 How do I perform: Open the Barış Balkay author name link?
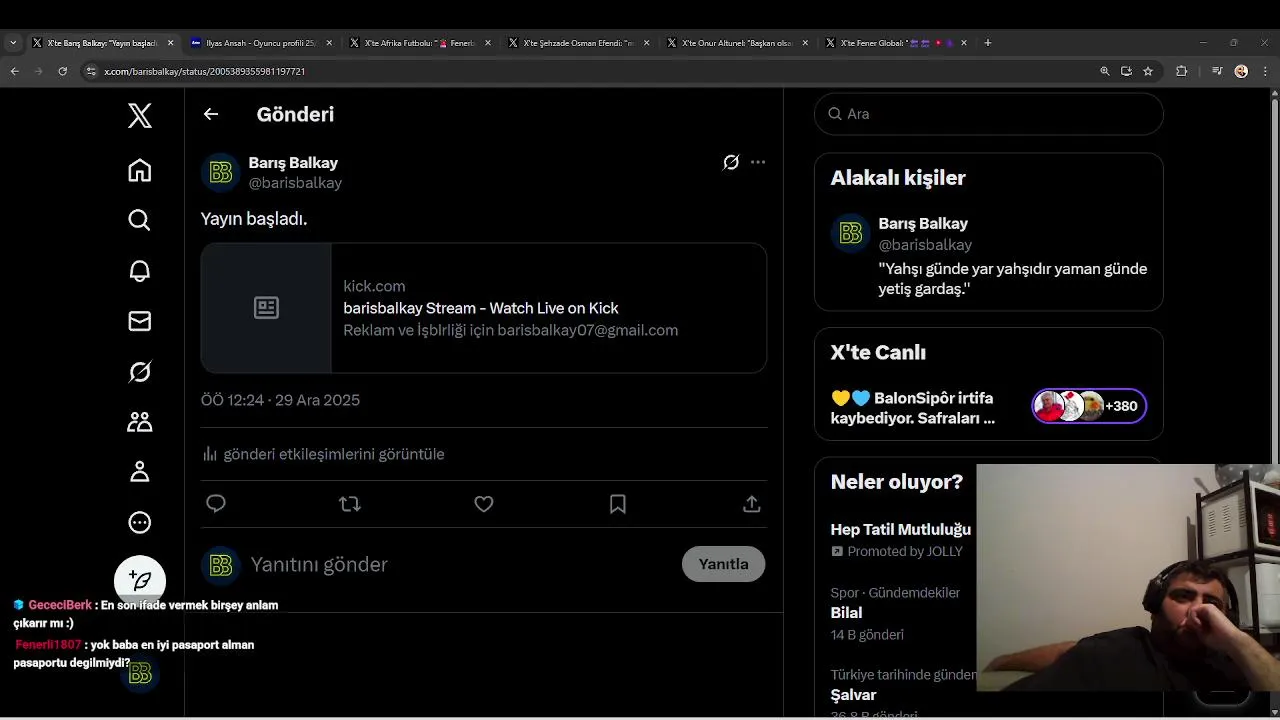click(x=293, y=163)
